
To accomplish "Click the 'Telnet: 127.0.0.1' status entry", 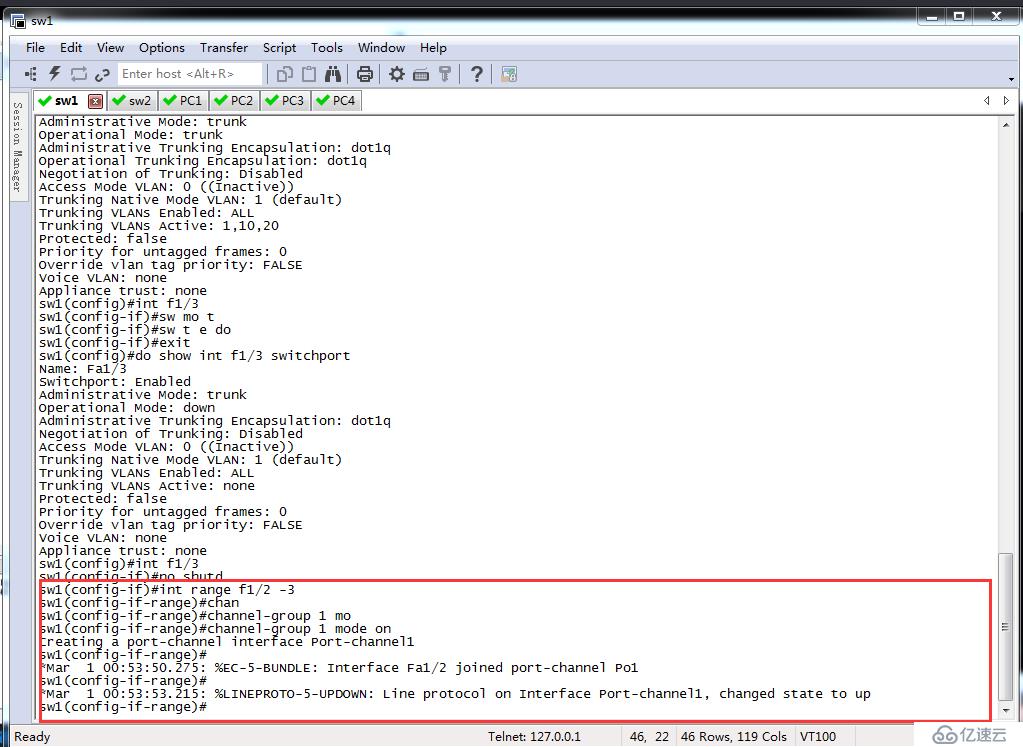I will coord(534,737).
